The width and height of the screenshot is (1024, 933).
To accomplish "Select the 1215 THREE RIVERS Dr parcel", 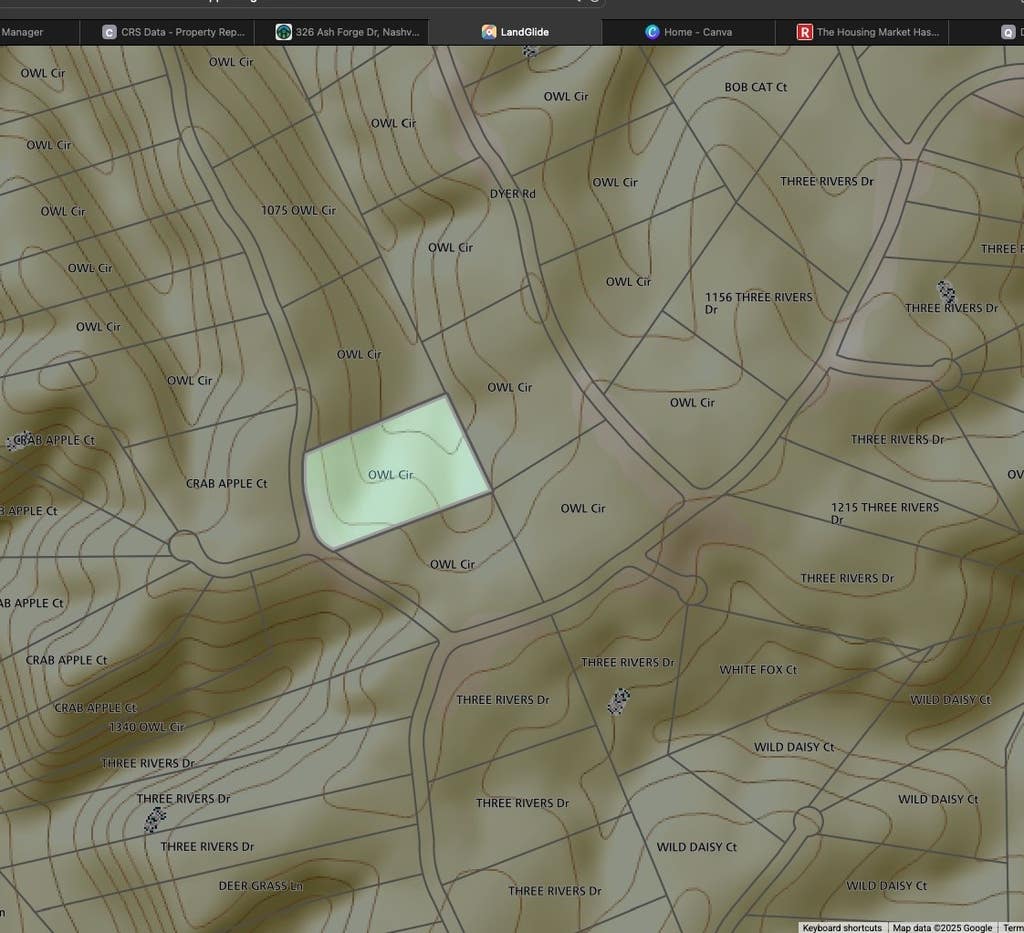I will [x=884, y=513].
